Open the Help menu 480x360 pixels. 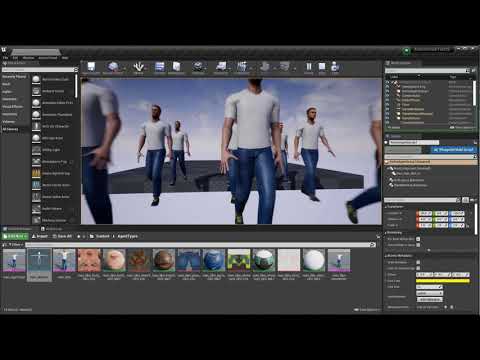pyautogui.click(x=65, y=58)
